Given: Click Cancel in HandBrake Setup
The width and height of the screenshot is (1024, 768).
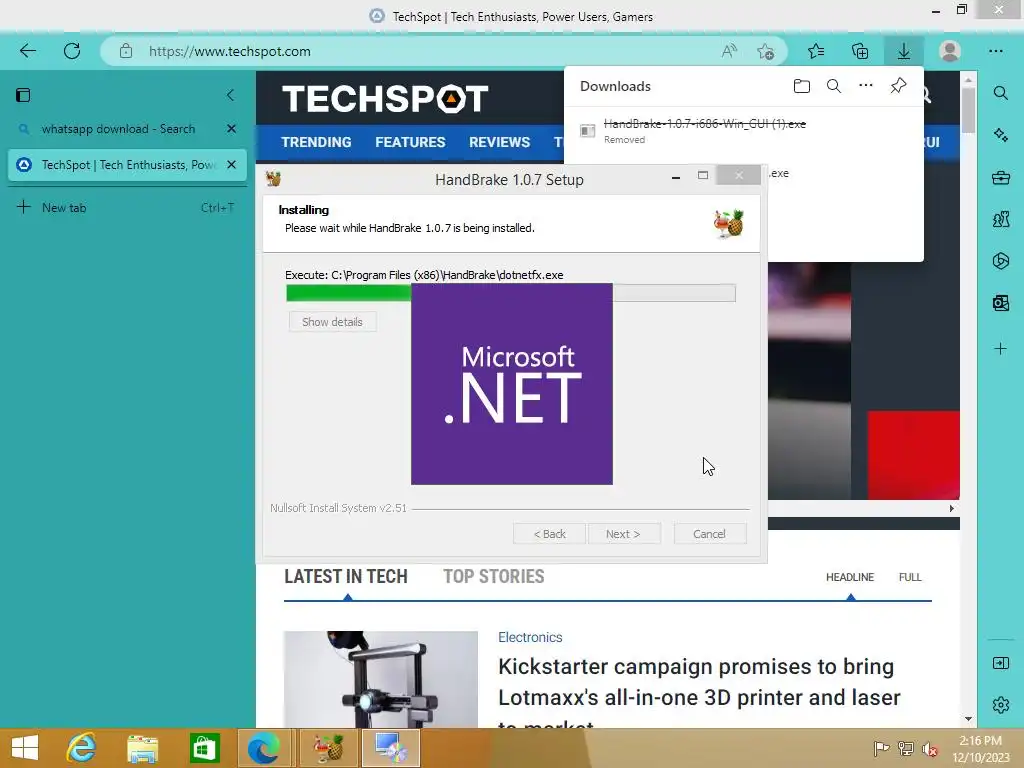Looking at the screenshot, I should point(709,534).
